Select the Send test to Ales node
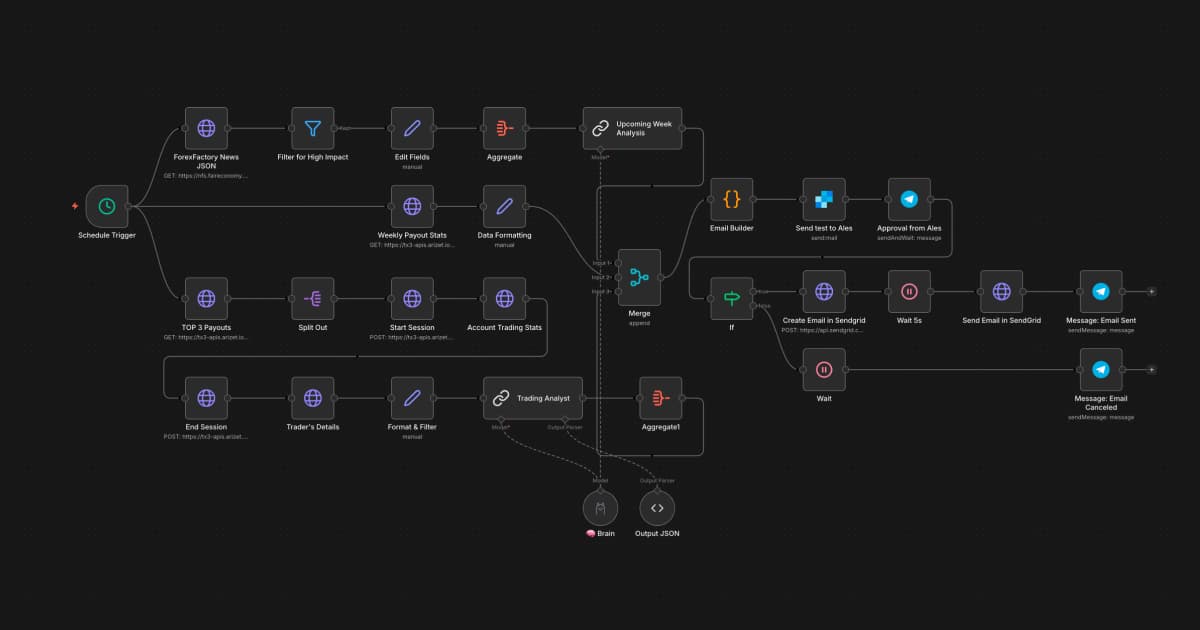This screenshot has height=630, width=1200. tap(822, 198)
